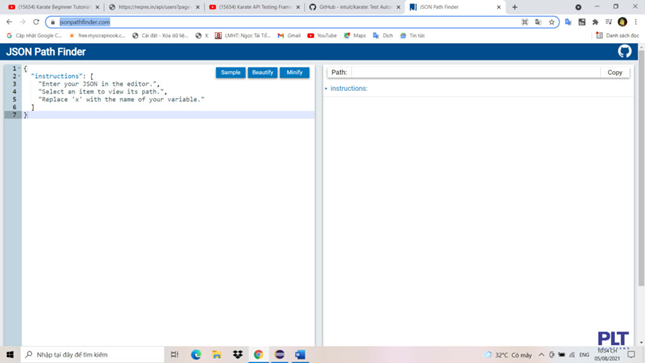Focus the Path text field

pos(476,72)
